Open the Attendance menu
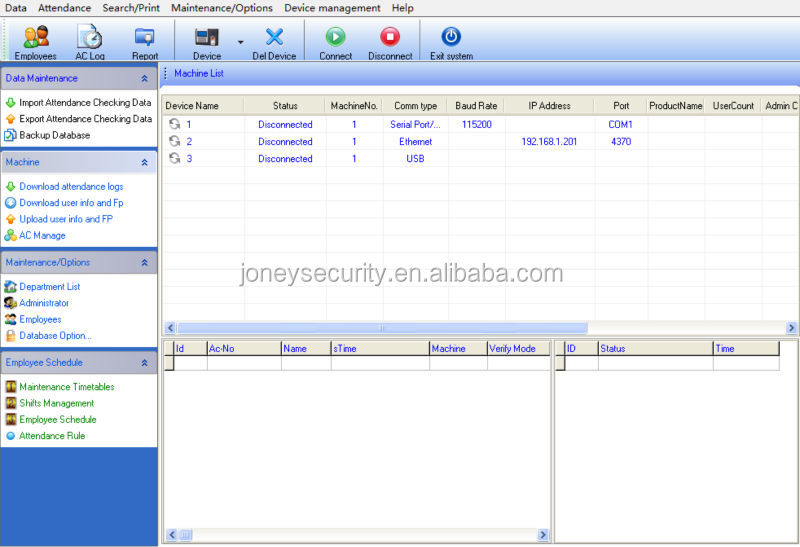 click(64, 8)
